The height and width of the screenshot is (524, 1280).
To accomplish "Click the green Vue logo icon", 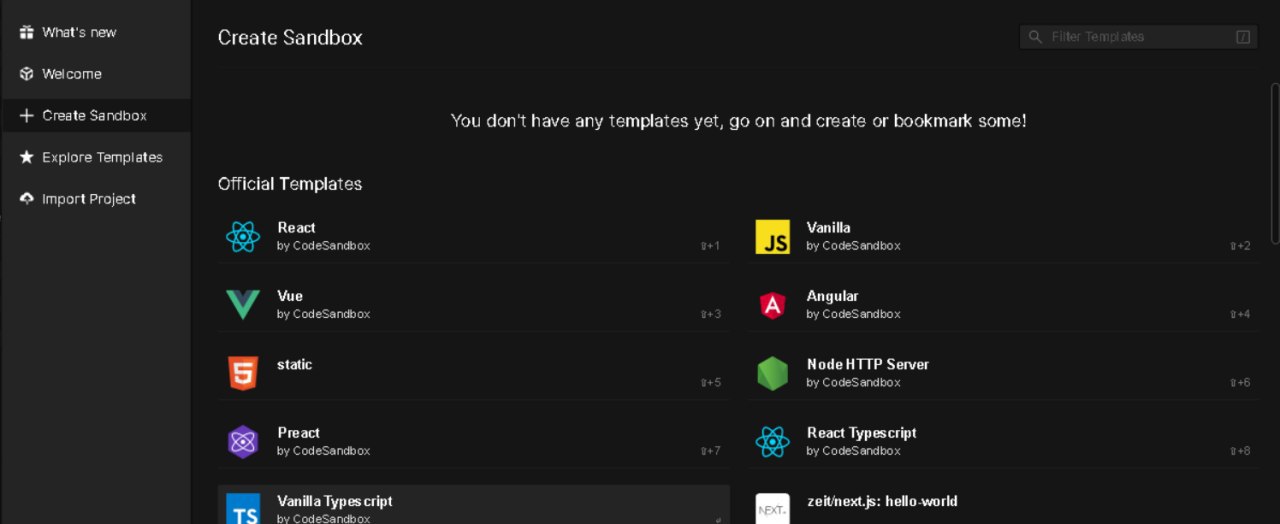I will (x=243, y=304).
